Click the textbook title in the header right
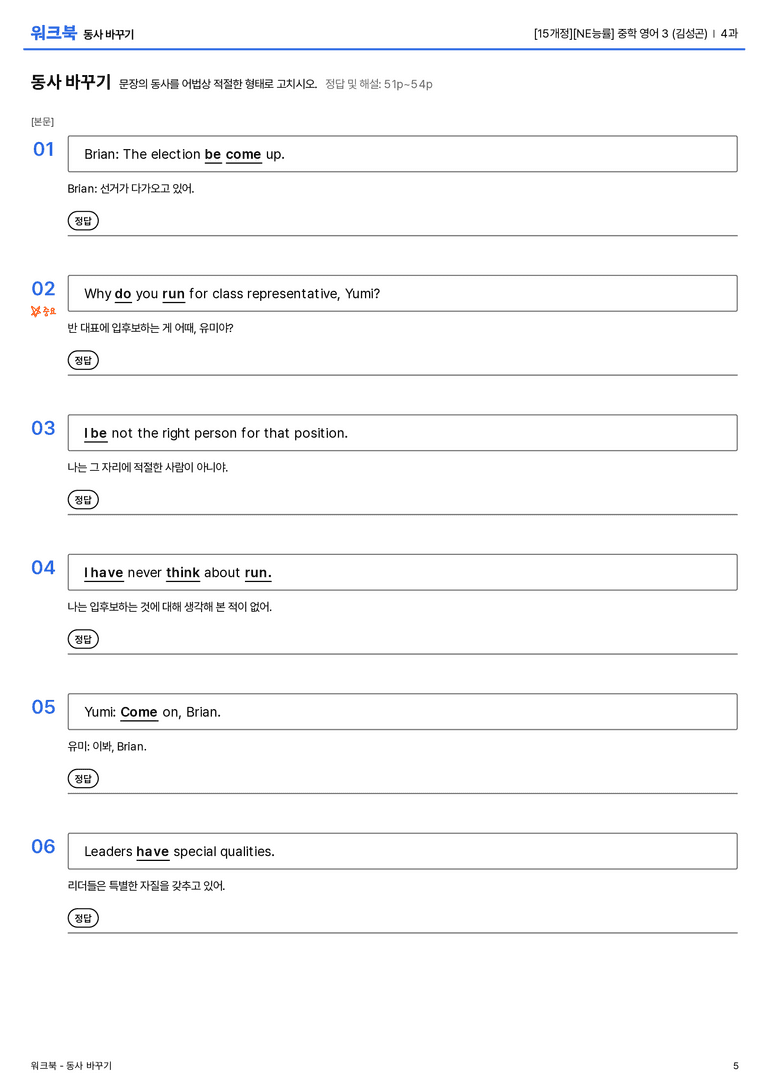Screen dimensions: 768x1087 [x=620, y=33]
